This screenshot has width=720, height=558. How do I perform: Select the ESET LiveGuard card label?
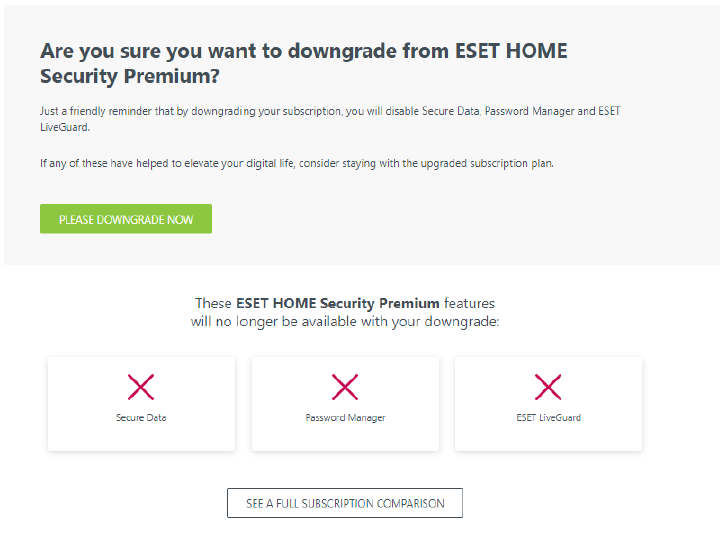(548, 418)
